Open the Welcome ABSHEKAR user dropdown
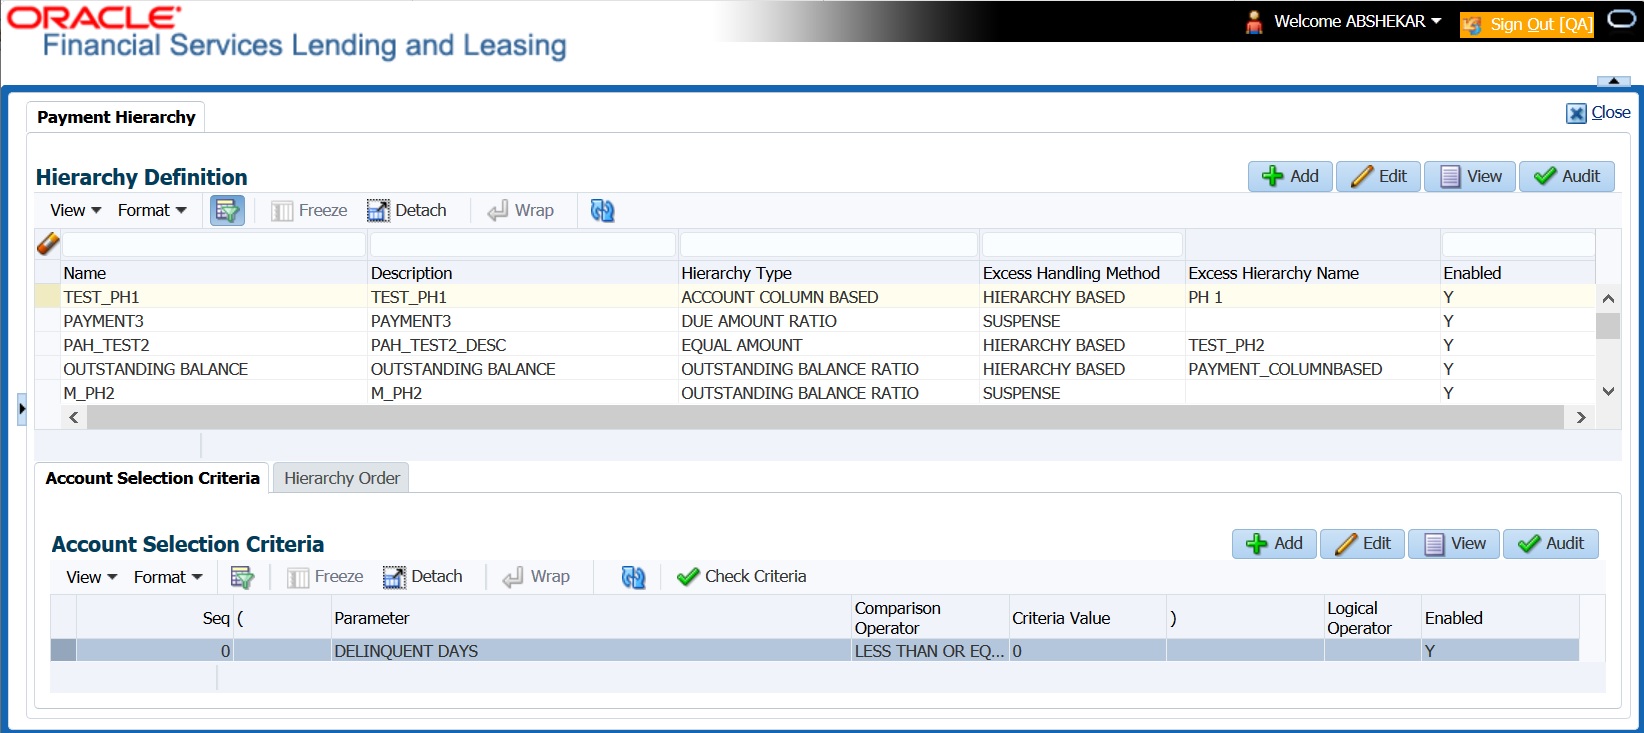Screen dimensions: 1644x733 point(1357,21)
